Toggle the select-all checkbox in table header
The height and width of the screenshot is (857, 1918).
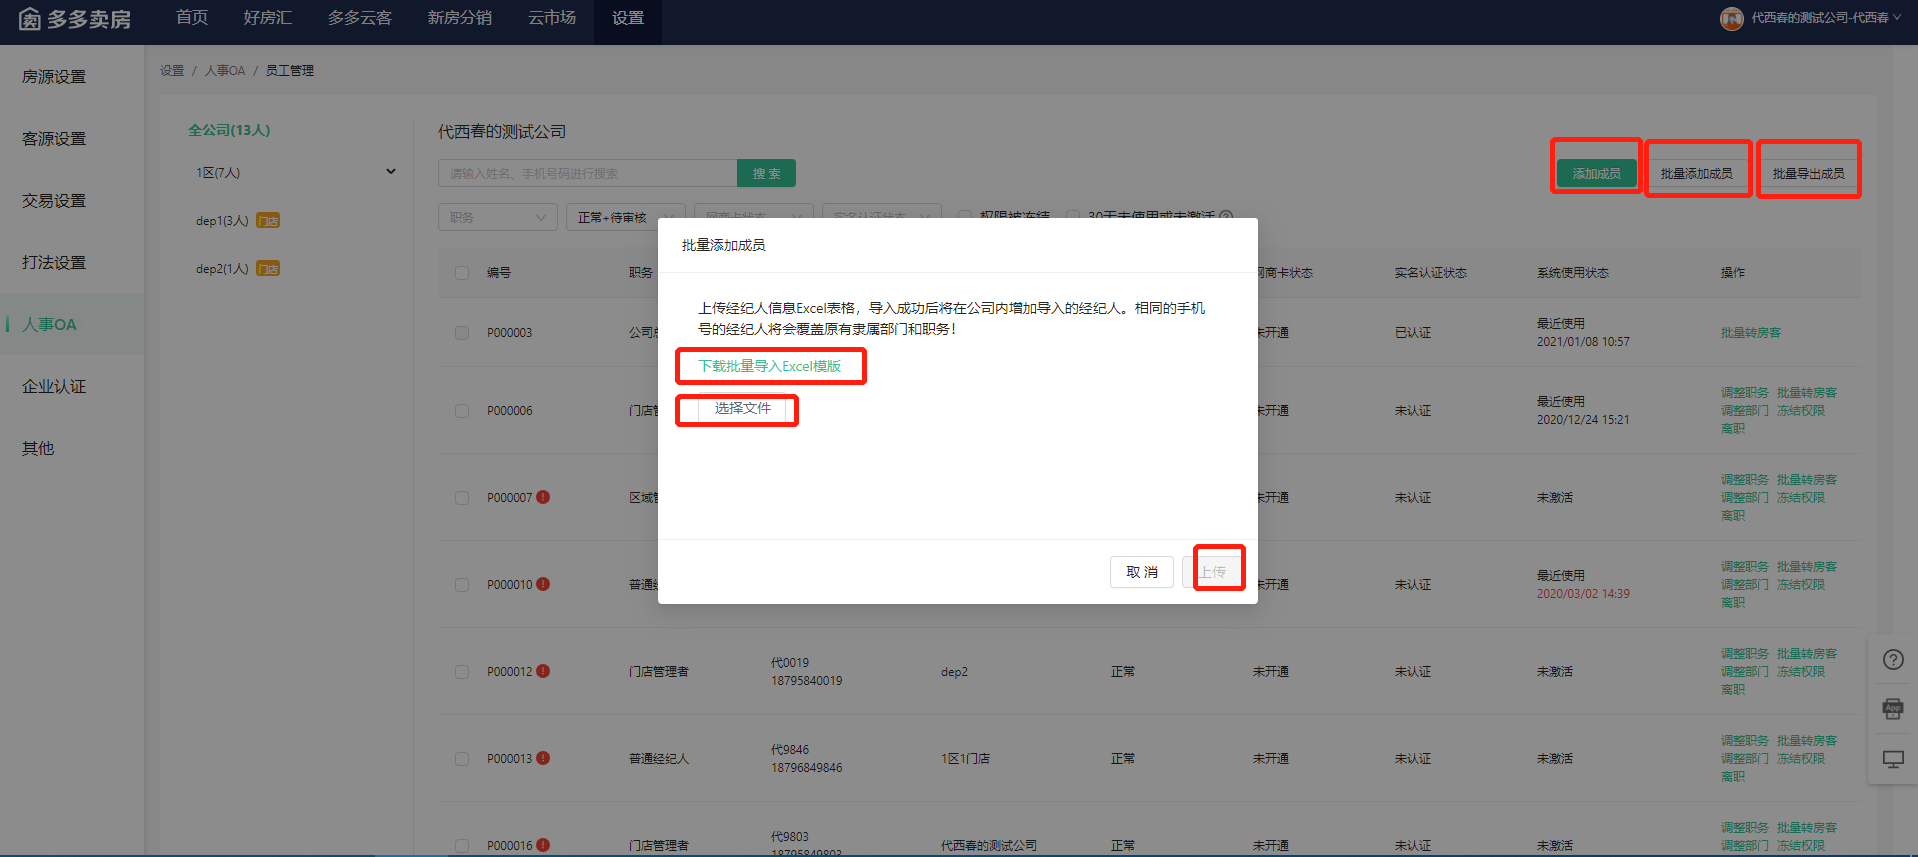(x=462, y=273)
